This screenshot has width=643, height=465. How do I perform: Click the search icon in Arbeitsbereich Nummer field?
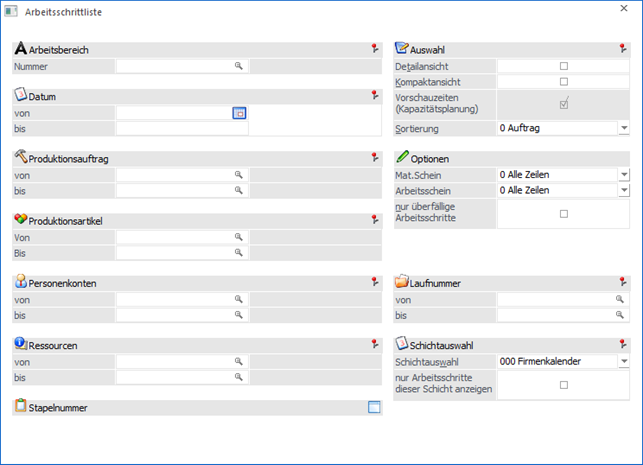tap(239, 66)
